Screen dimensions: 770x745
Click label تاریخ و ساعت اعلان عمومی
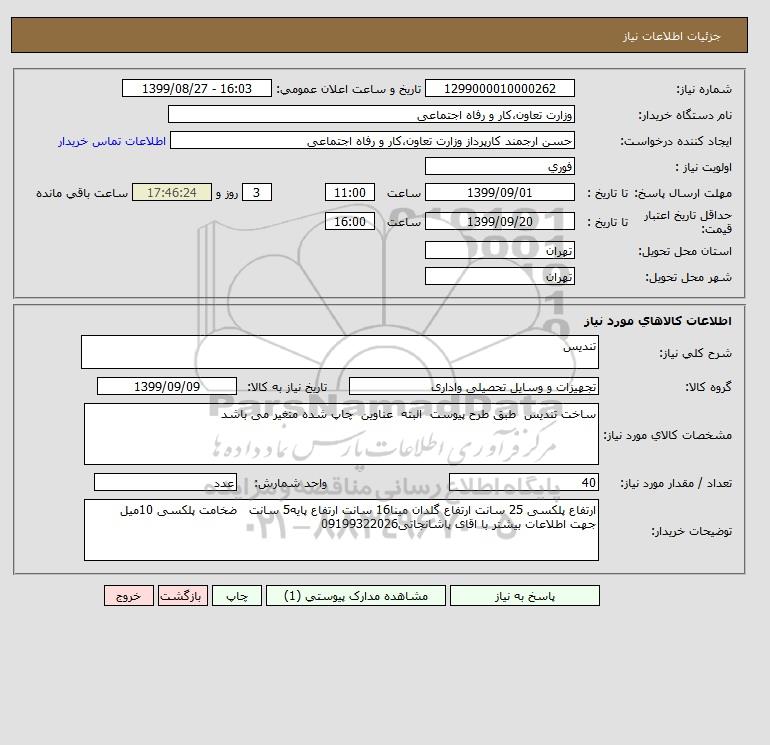coord(349,89)
